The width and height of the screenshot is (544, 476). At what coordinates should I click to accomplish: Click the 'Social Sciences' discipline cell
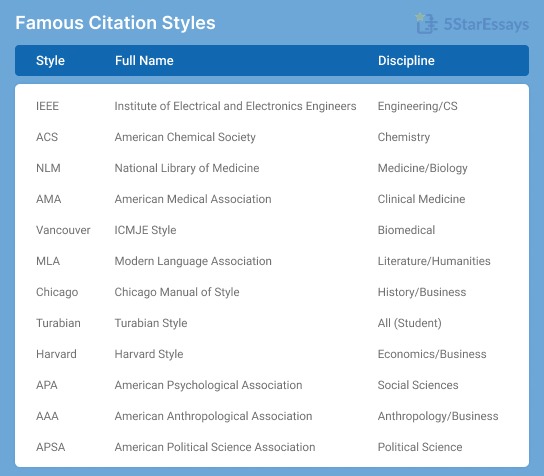coord(418,385)
